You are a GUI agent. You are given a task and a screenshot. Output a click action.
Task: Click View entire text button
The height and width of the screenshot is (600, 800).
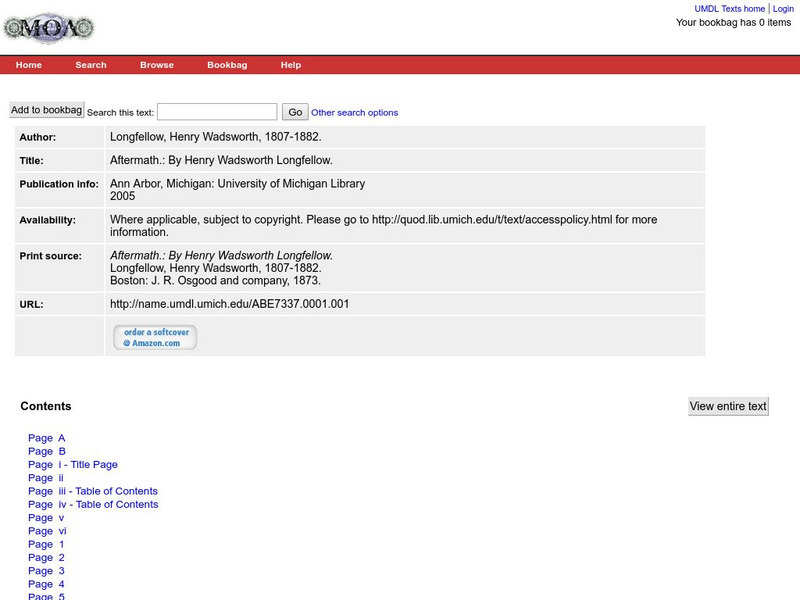tap(728, 406)
